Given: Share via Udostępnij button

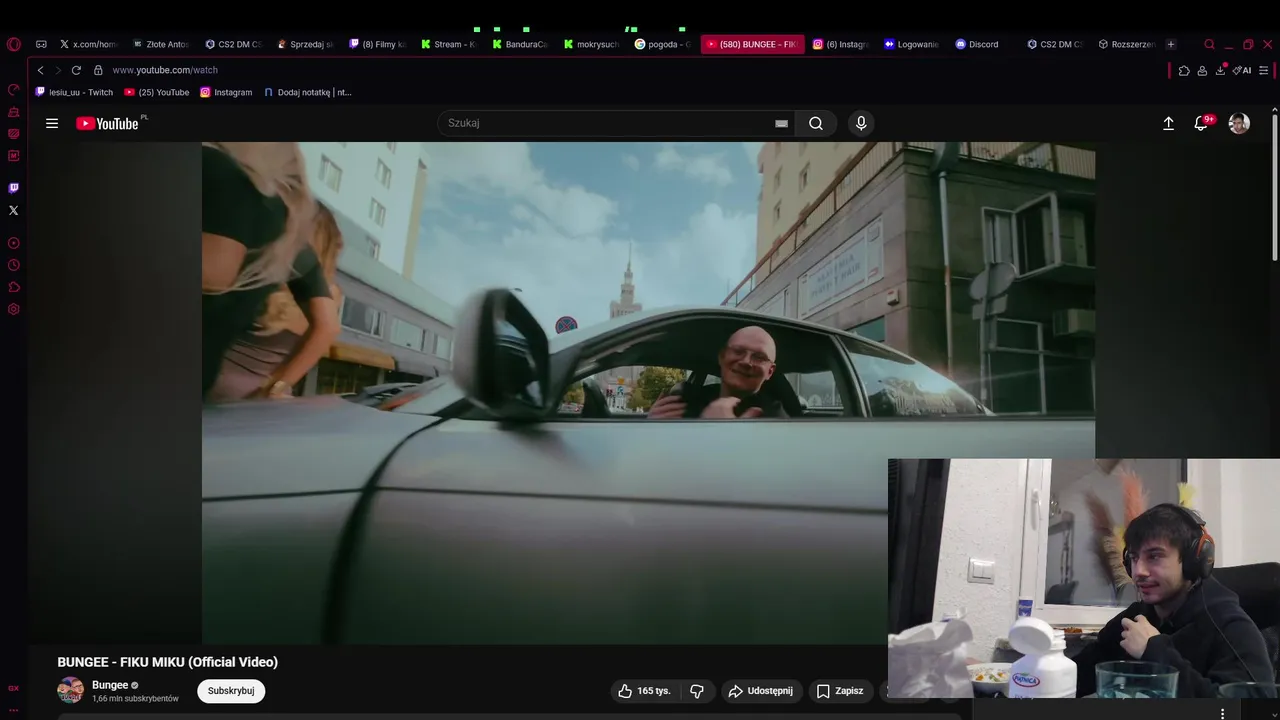Looking at the screenshot, I should pos(761,691).
